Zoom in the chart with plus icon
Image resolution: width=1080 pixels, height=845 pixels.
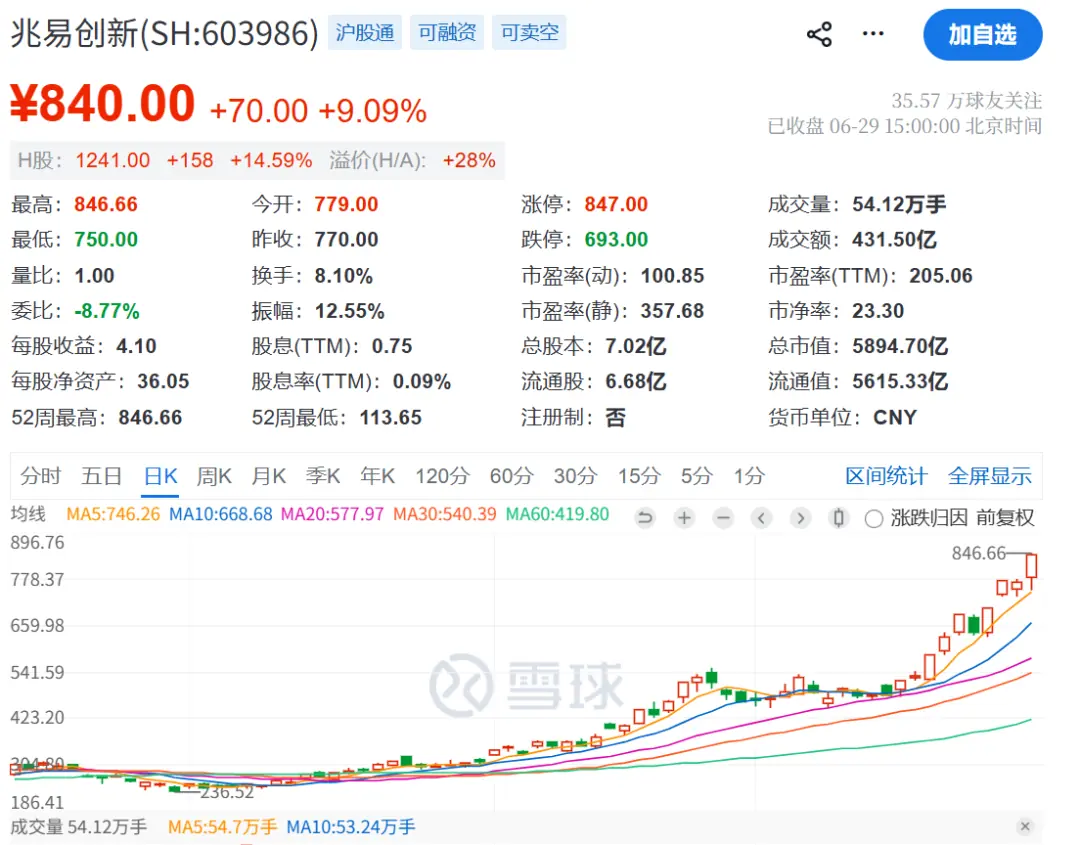(684, 518)
